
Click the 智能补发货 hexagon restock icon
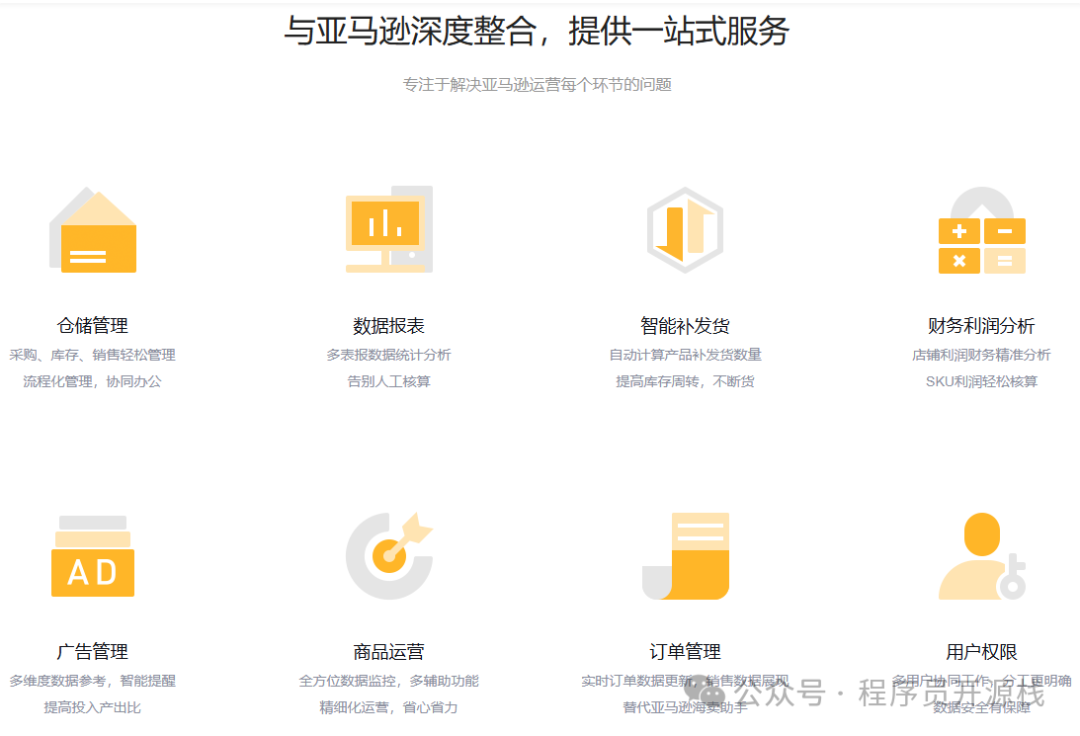tap(683, 228)
